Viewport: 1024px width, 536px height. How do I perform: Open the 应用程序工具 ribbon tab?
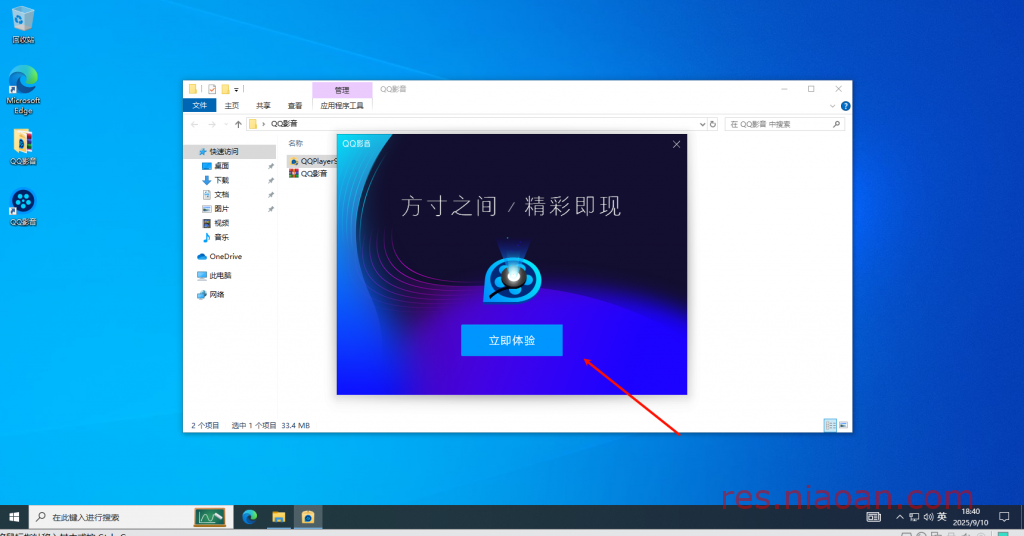pos(342,106)
